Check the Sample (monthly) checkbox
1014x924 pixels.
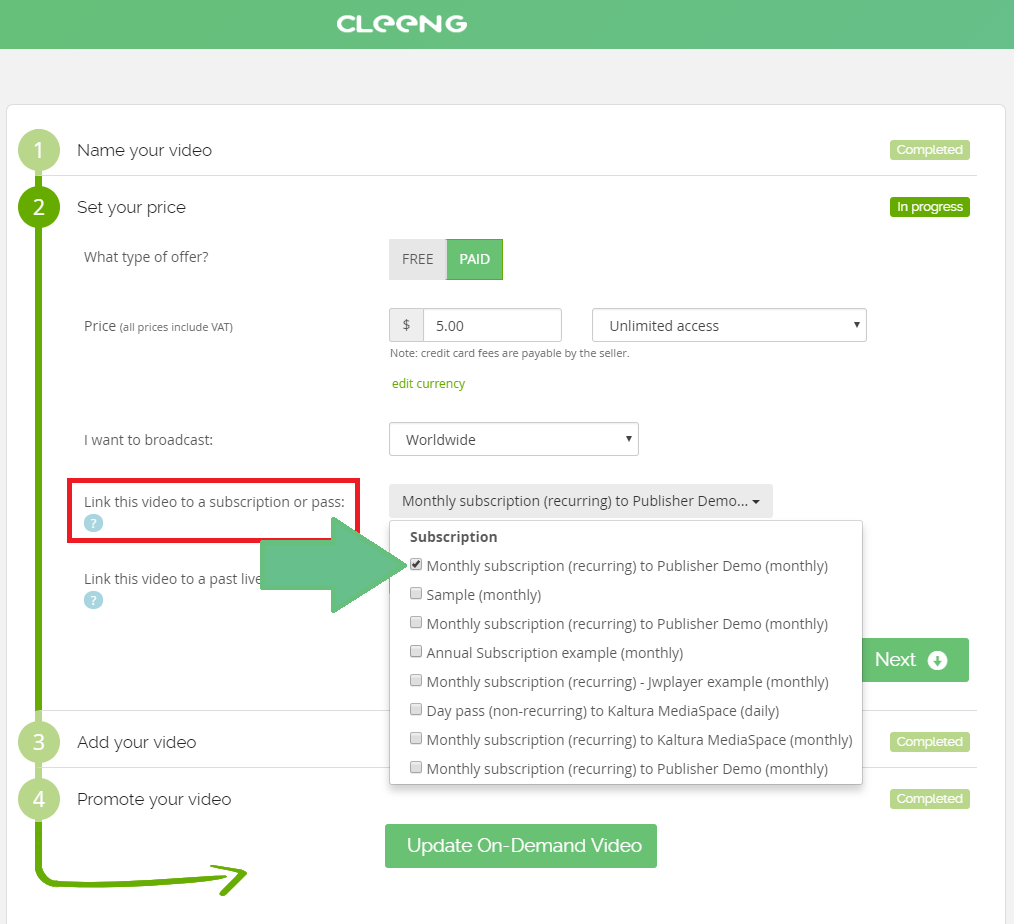coord(416,594)
